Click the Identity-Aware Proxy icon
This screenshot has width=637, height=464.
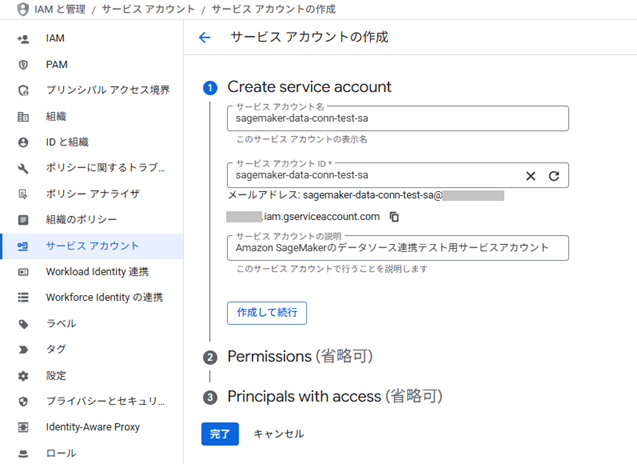(x=23, y=427)
